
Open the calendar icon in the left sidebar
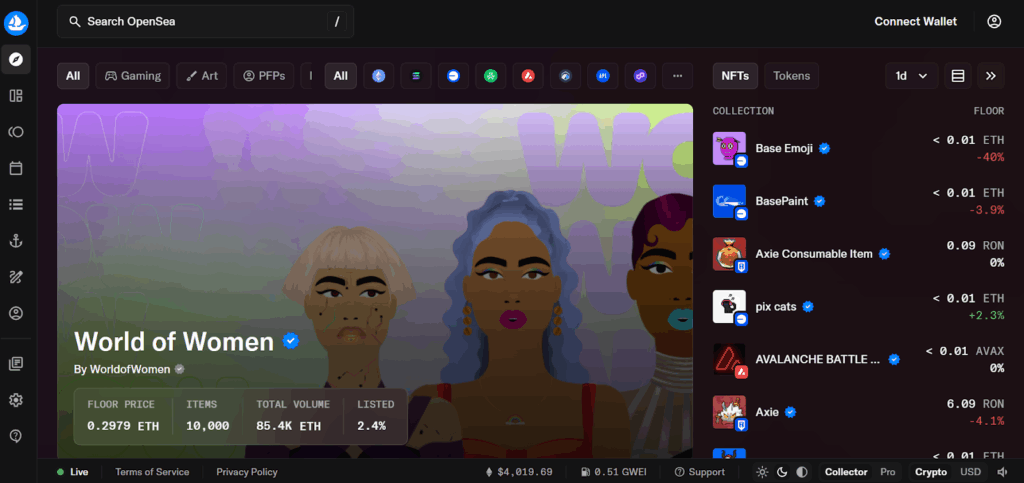pos(16,168)
